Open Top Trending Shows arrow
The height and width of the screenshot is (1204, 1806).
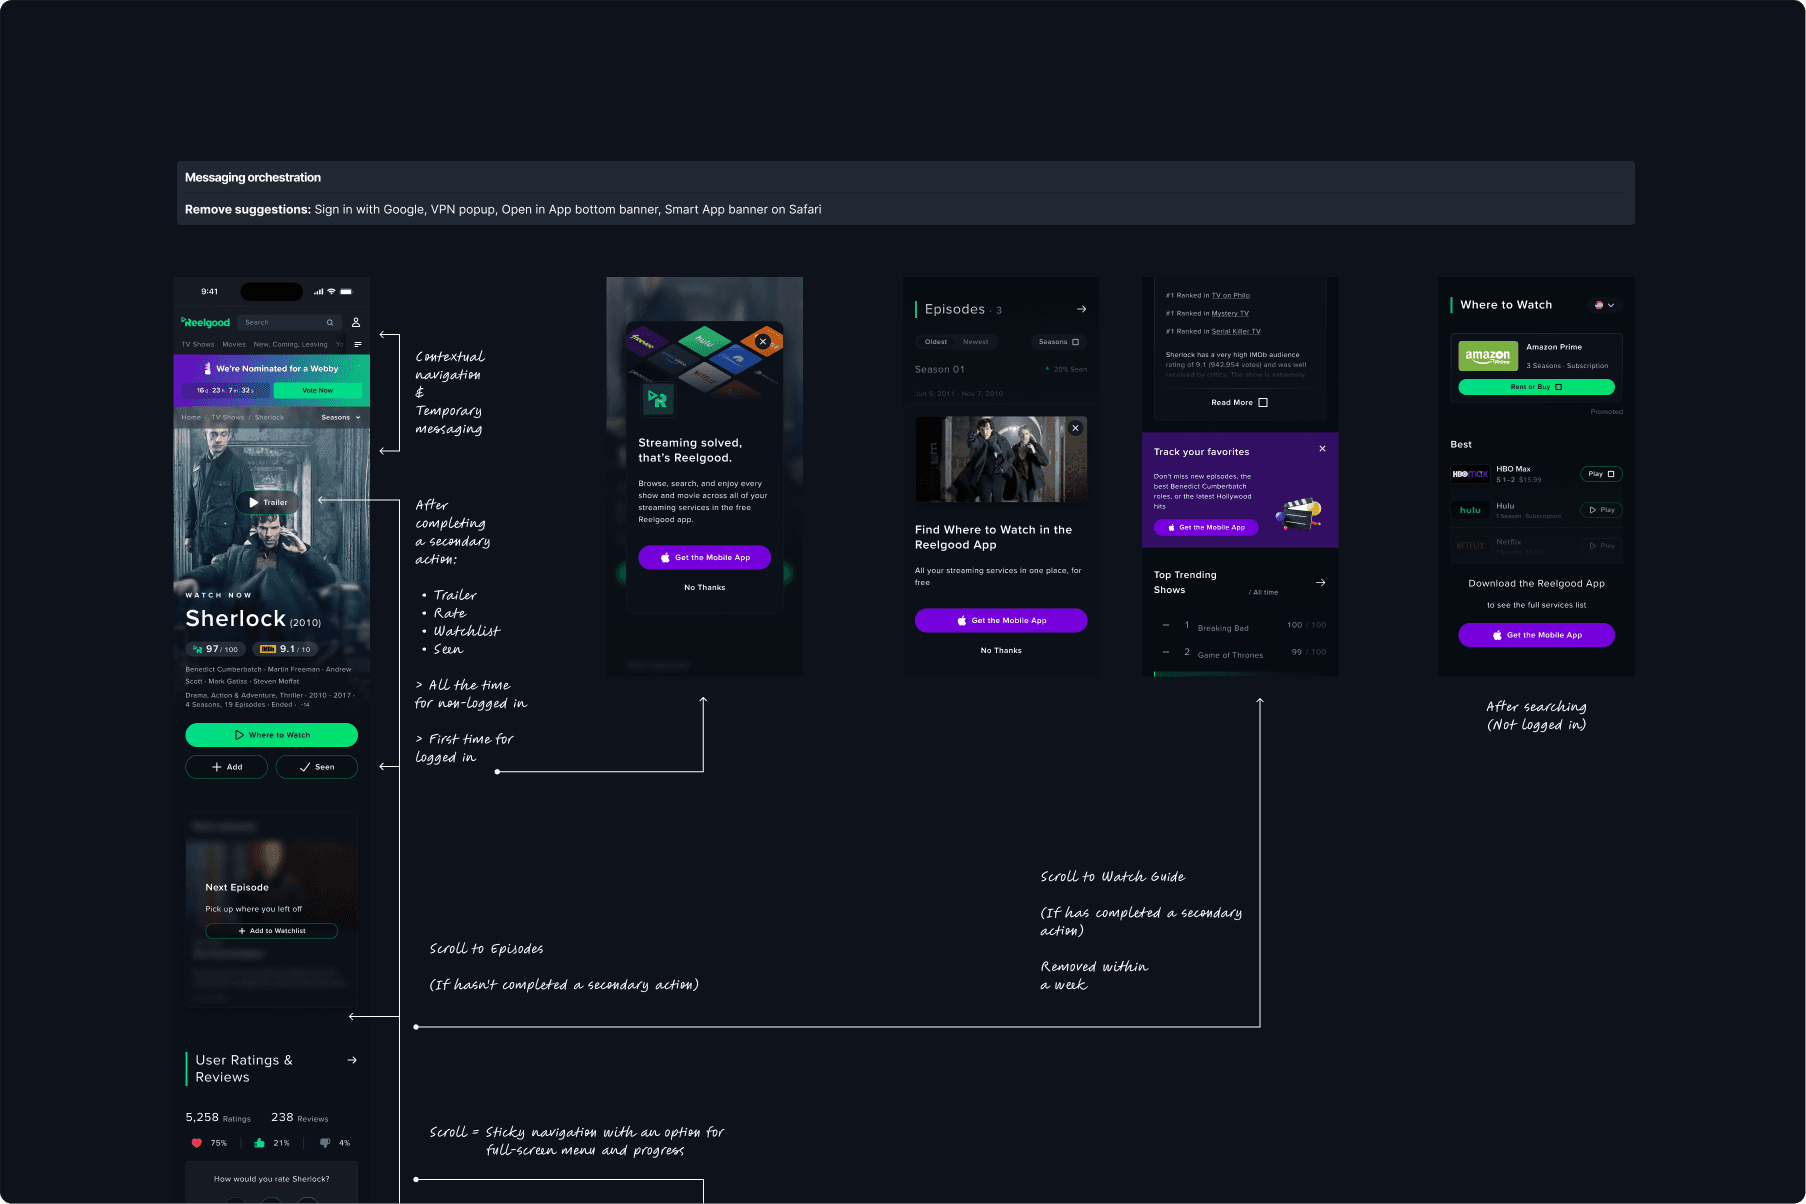[x=1321, y=582]
